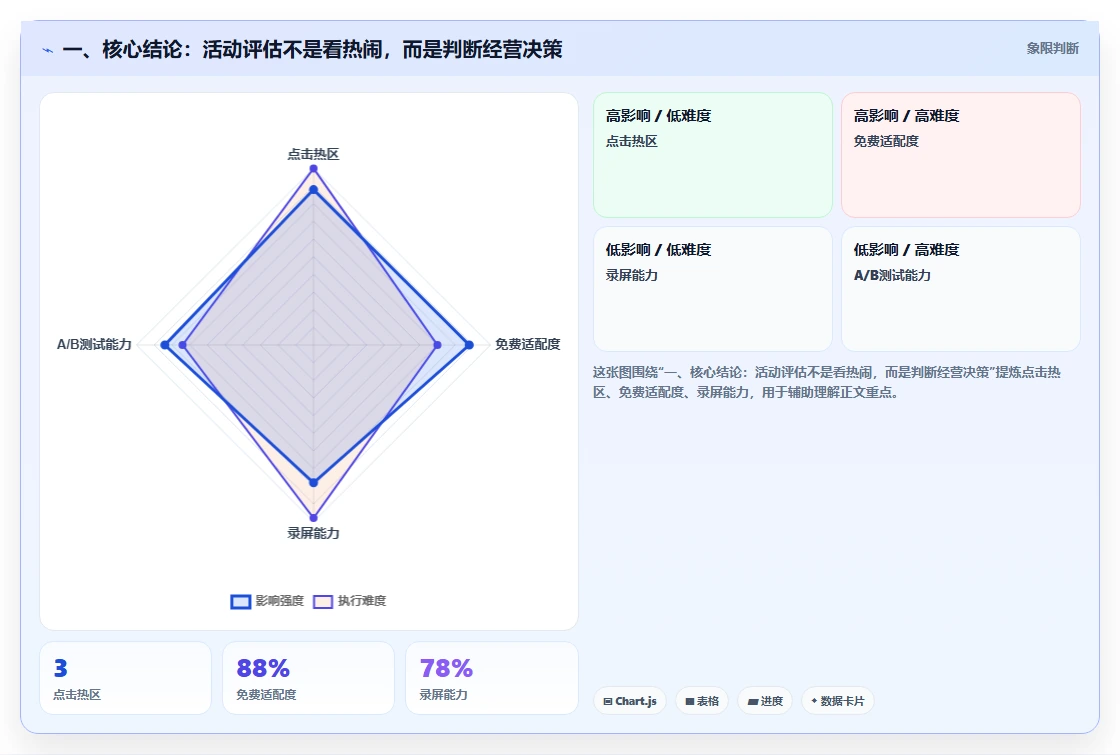Click the 执行难度 legend label
Viewport: 1120px width, 755px height.
coord(362,601)
